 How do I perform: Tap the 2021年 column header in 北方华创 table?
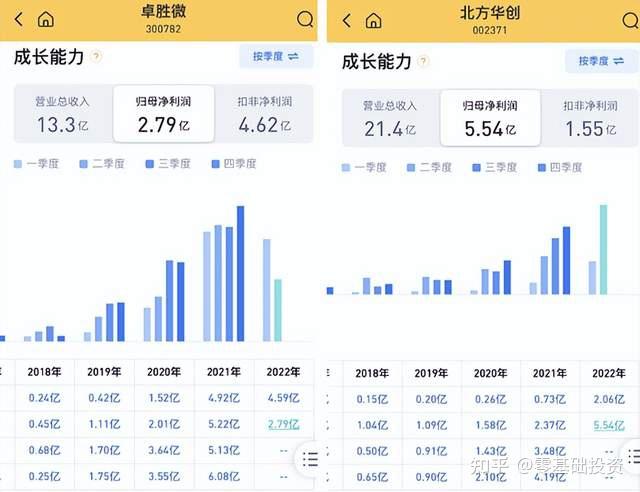pos(549,373)
